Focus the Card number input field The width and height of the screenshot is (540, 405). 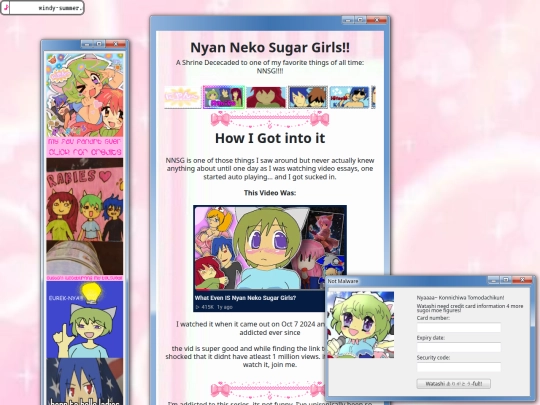click(x=459, y=328)
